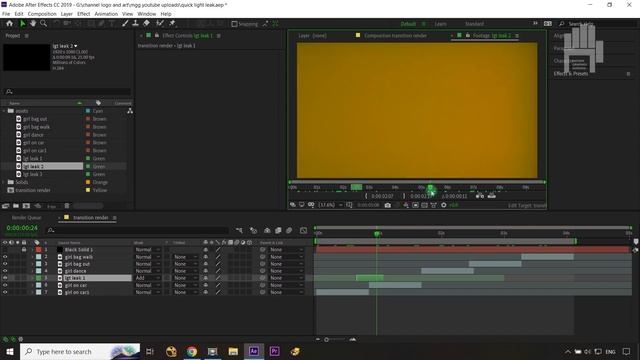Hide the girl bag walk layer
Image resolution: width=640 pixels, height=360 pixels.
coord(5,257)
